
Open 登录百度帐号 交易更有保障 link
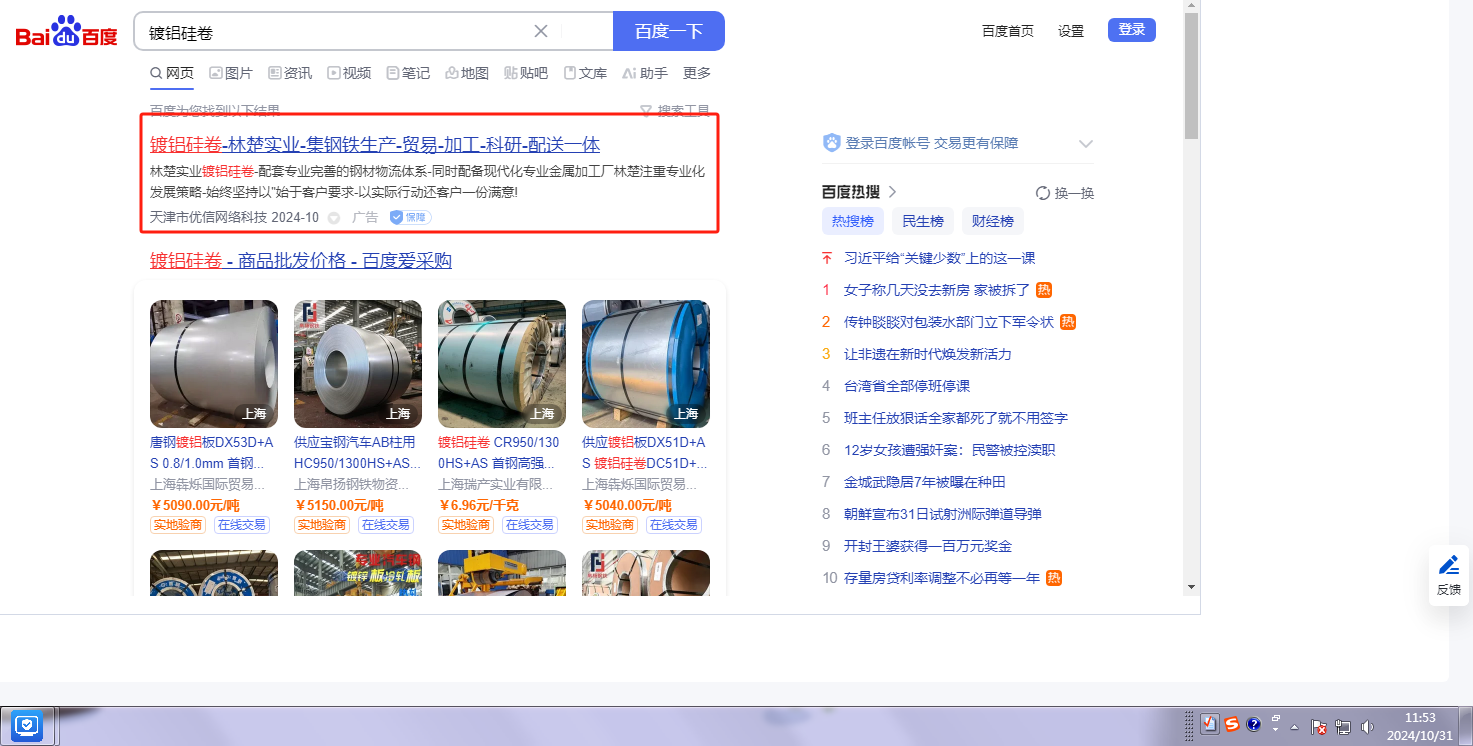pyautogui.click(x=932, y=143)
